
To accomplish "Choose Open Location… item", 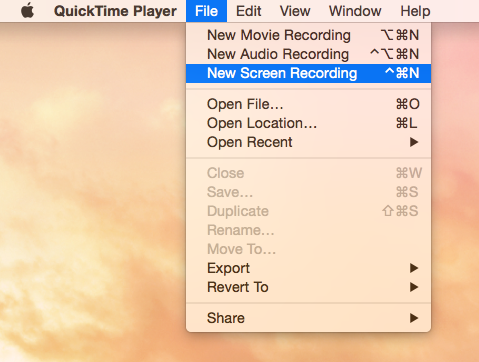I will pyautogui.click(x=308, y=123).
